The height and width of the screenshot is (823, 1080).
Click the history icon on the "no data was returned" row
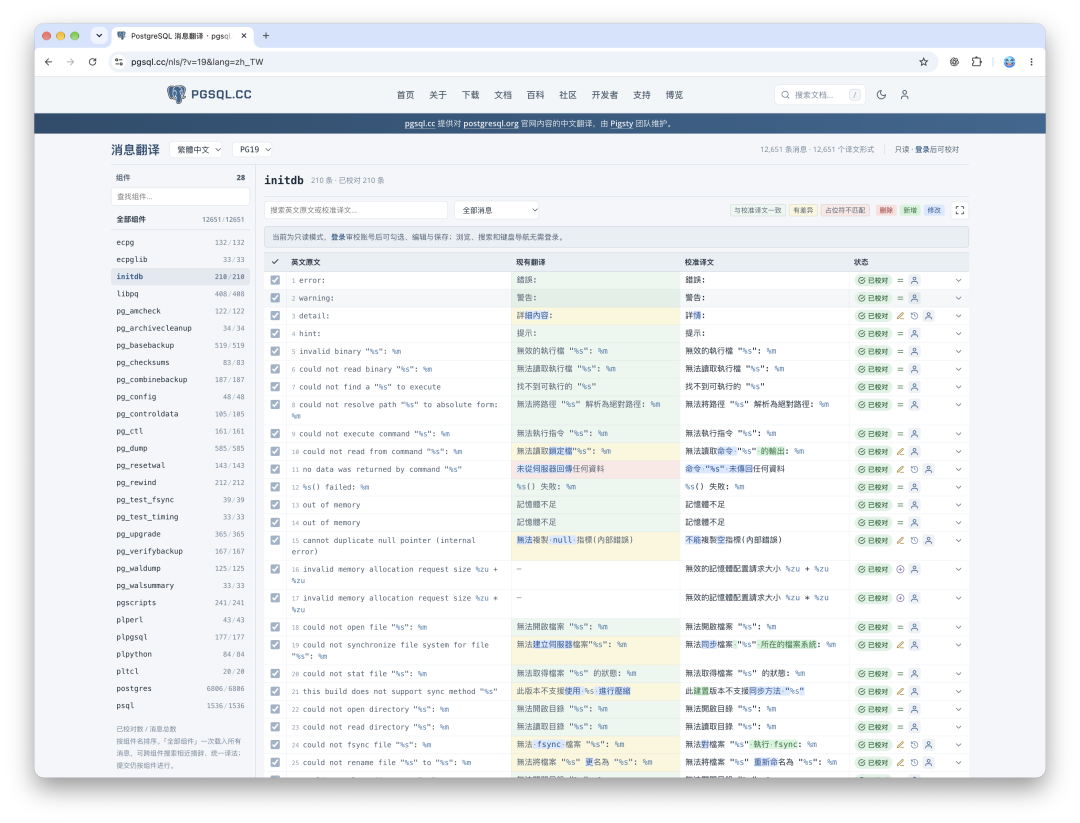pyautogui.click(x=914, y=470)
